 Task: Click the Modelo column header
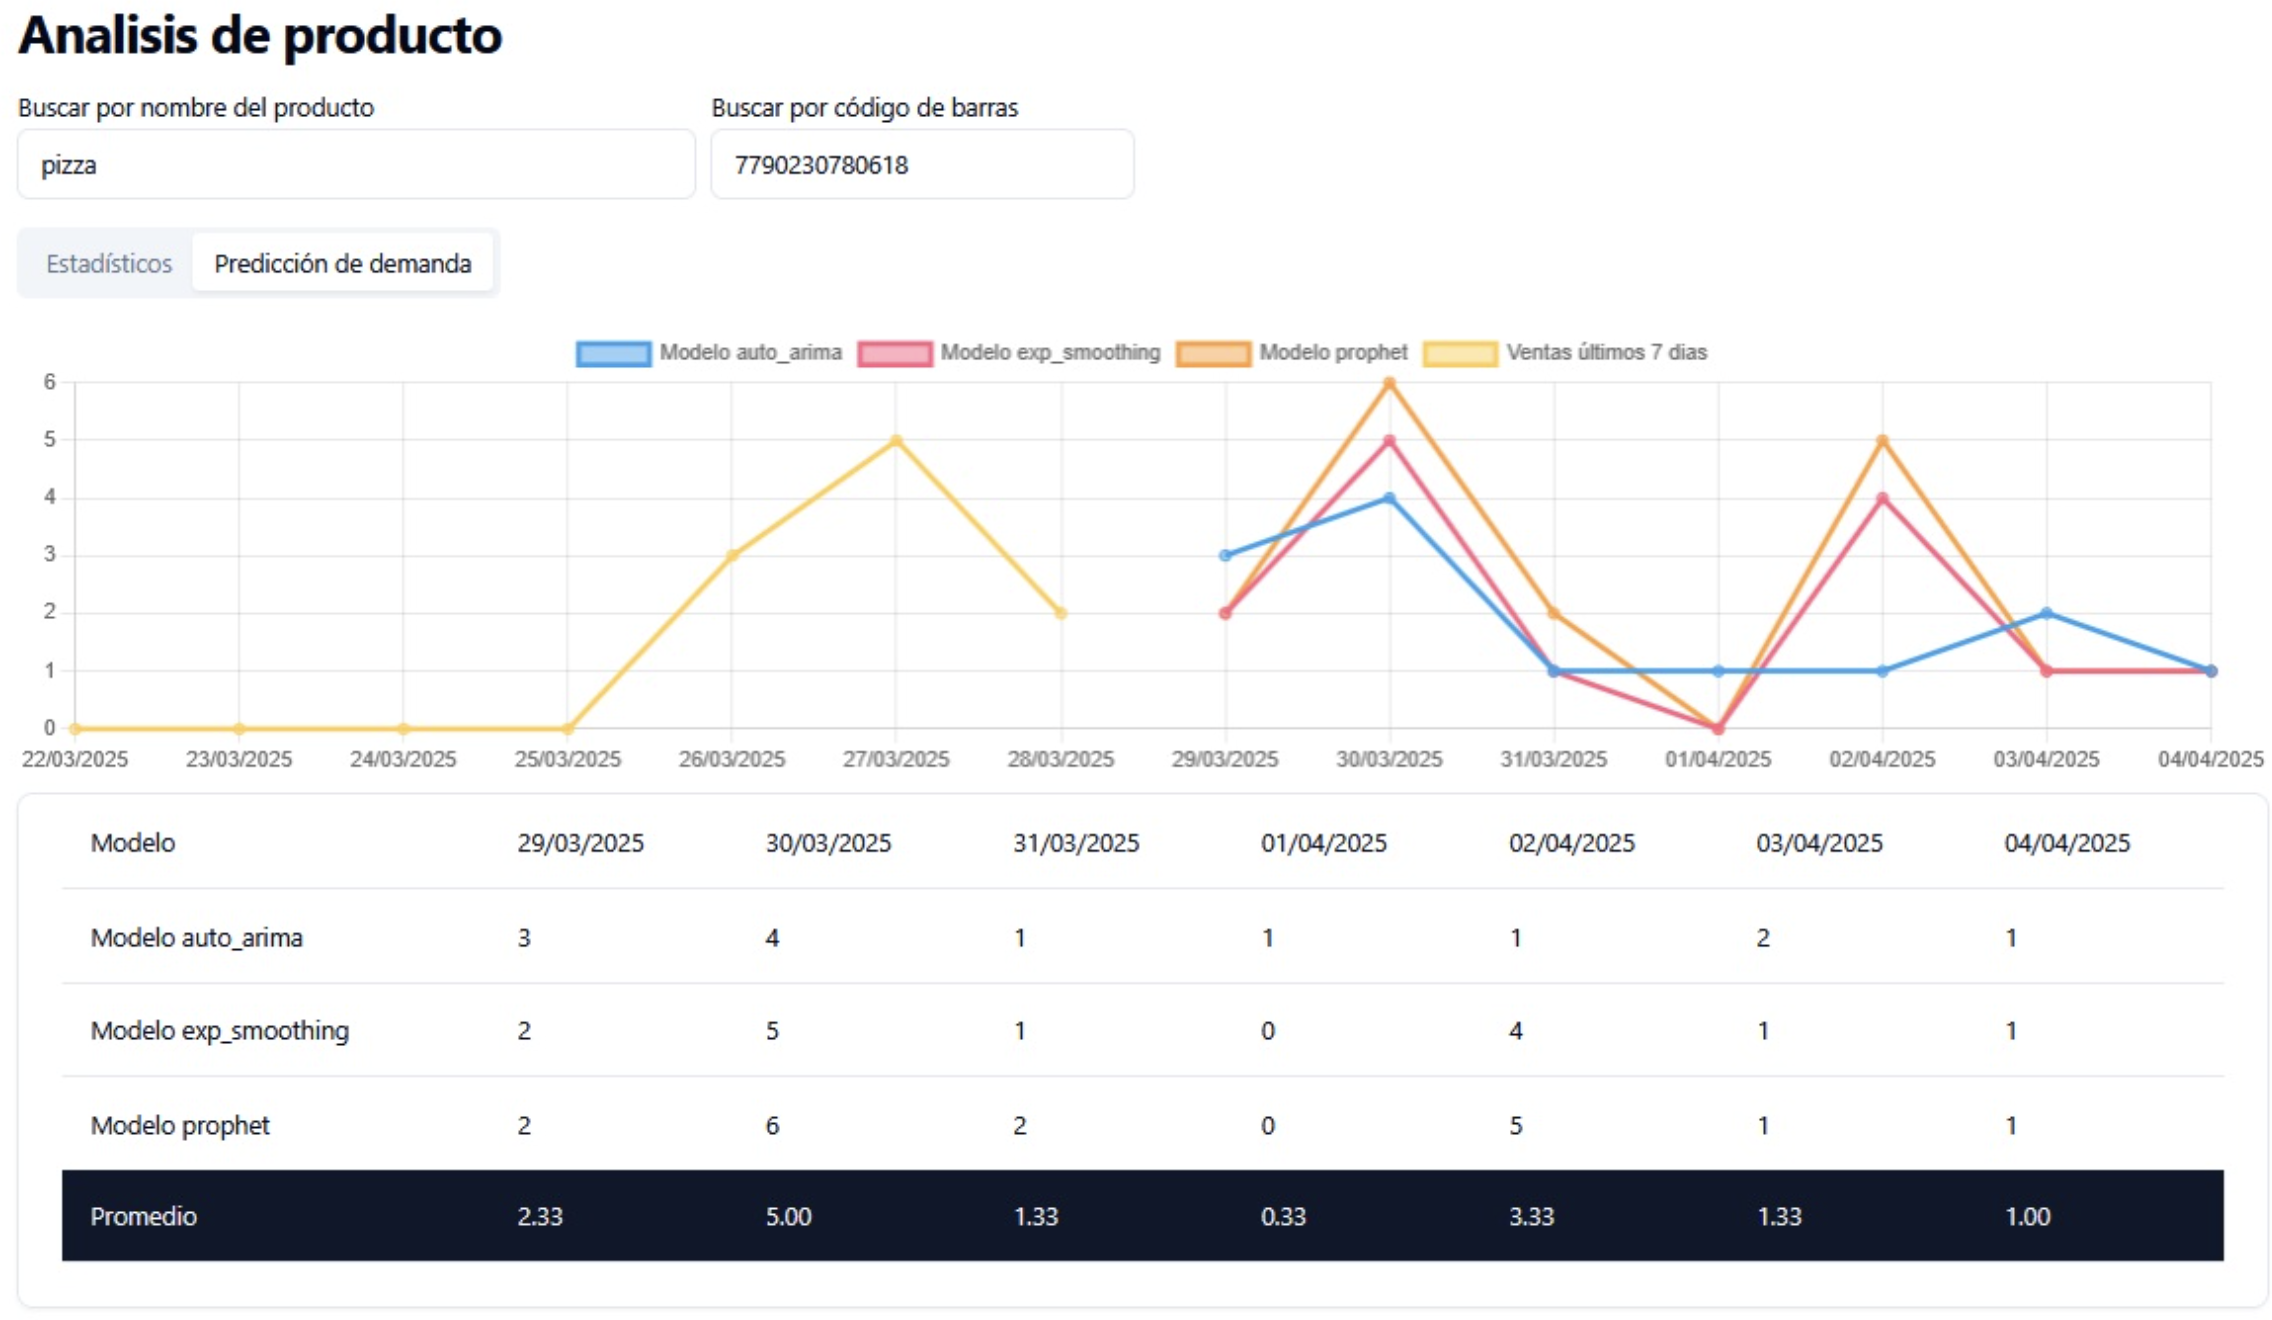(133, 843)
